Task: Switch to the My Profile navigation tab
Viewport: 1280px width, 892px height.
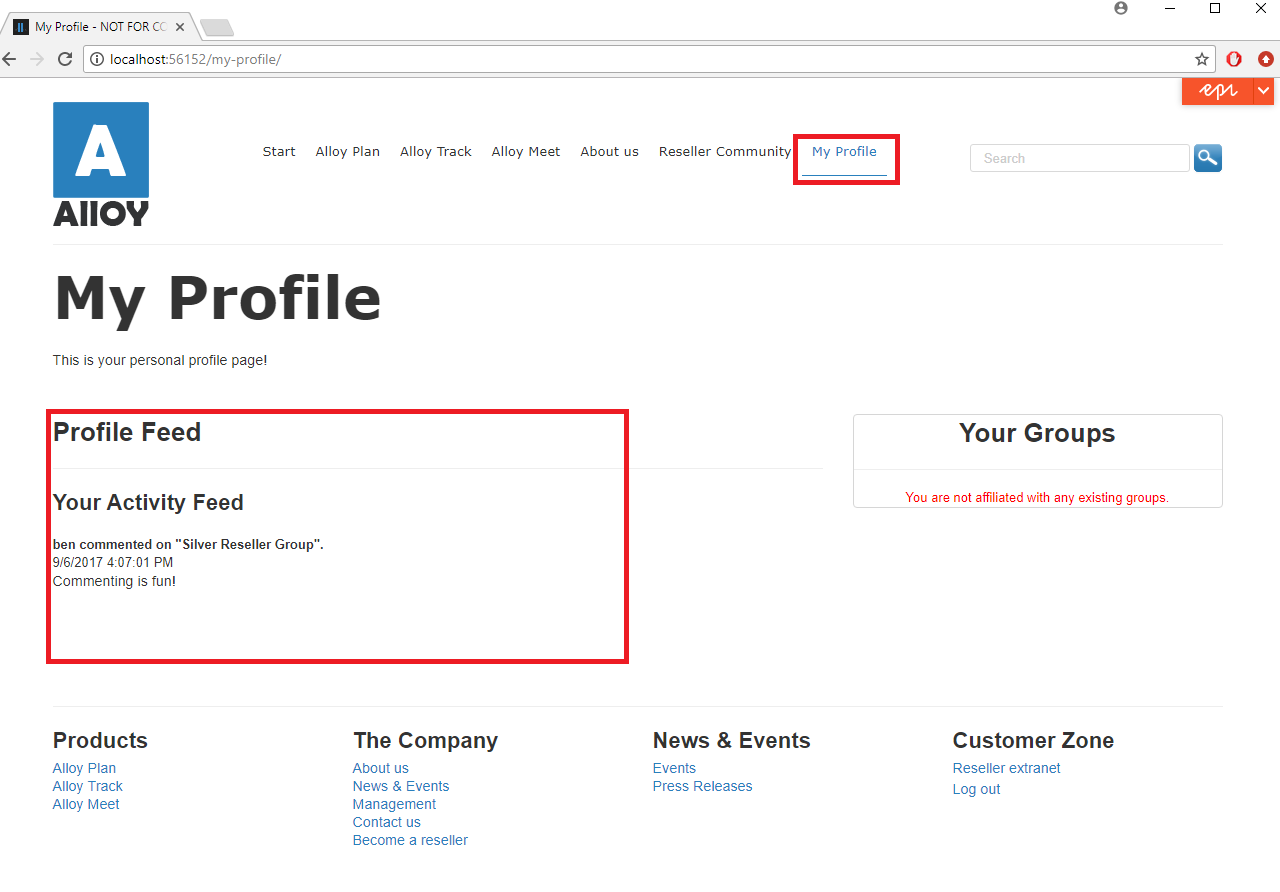Action: 845,152
